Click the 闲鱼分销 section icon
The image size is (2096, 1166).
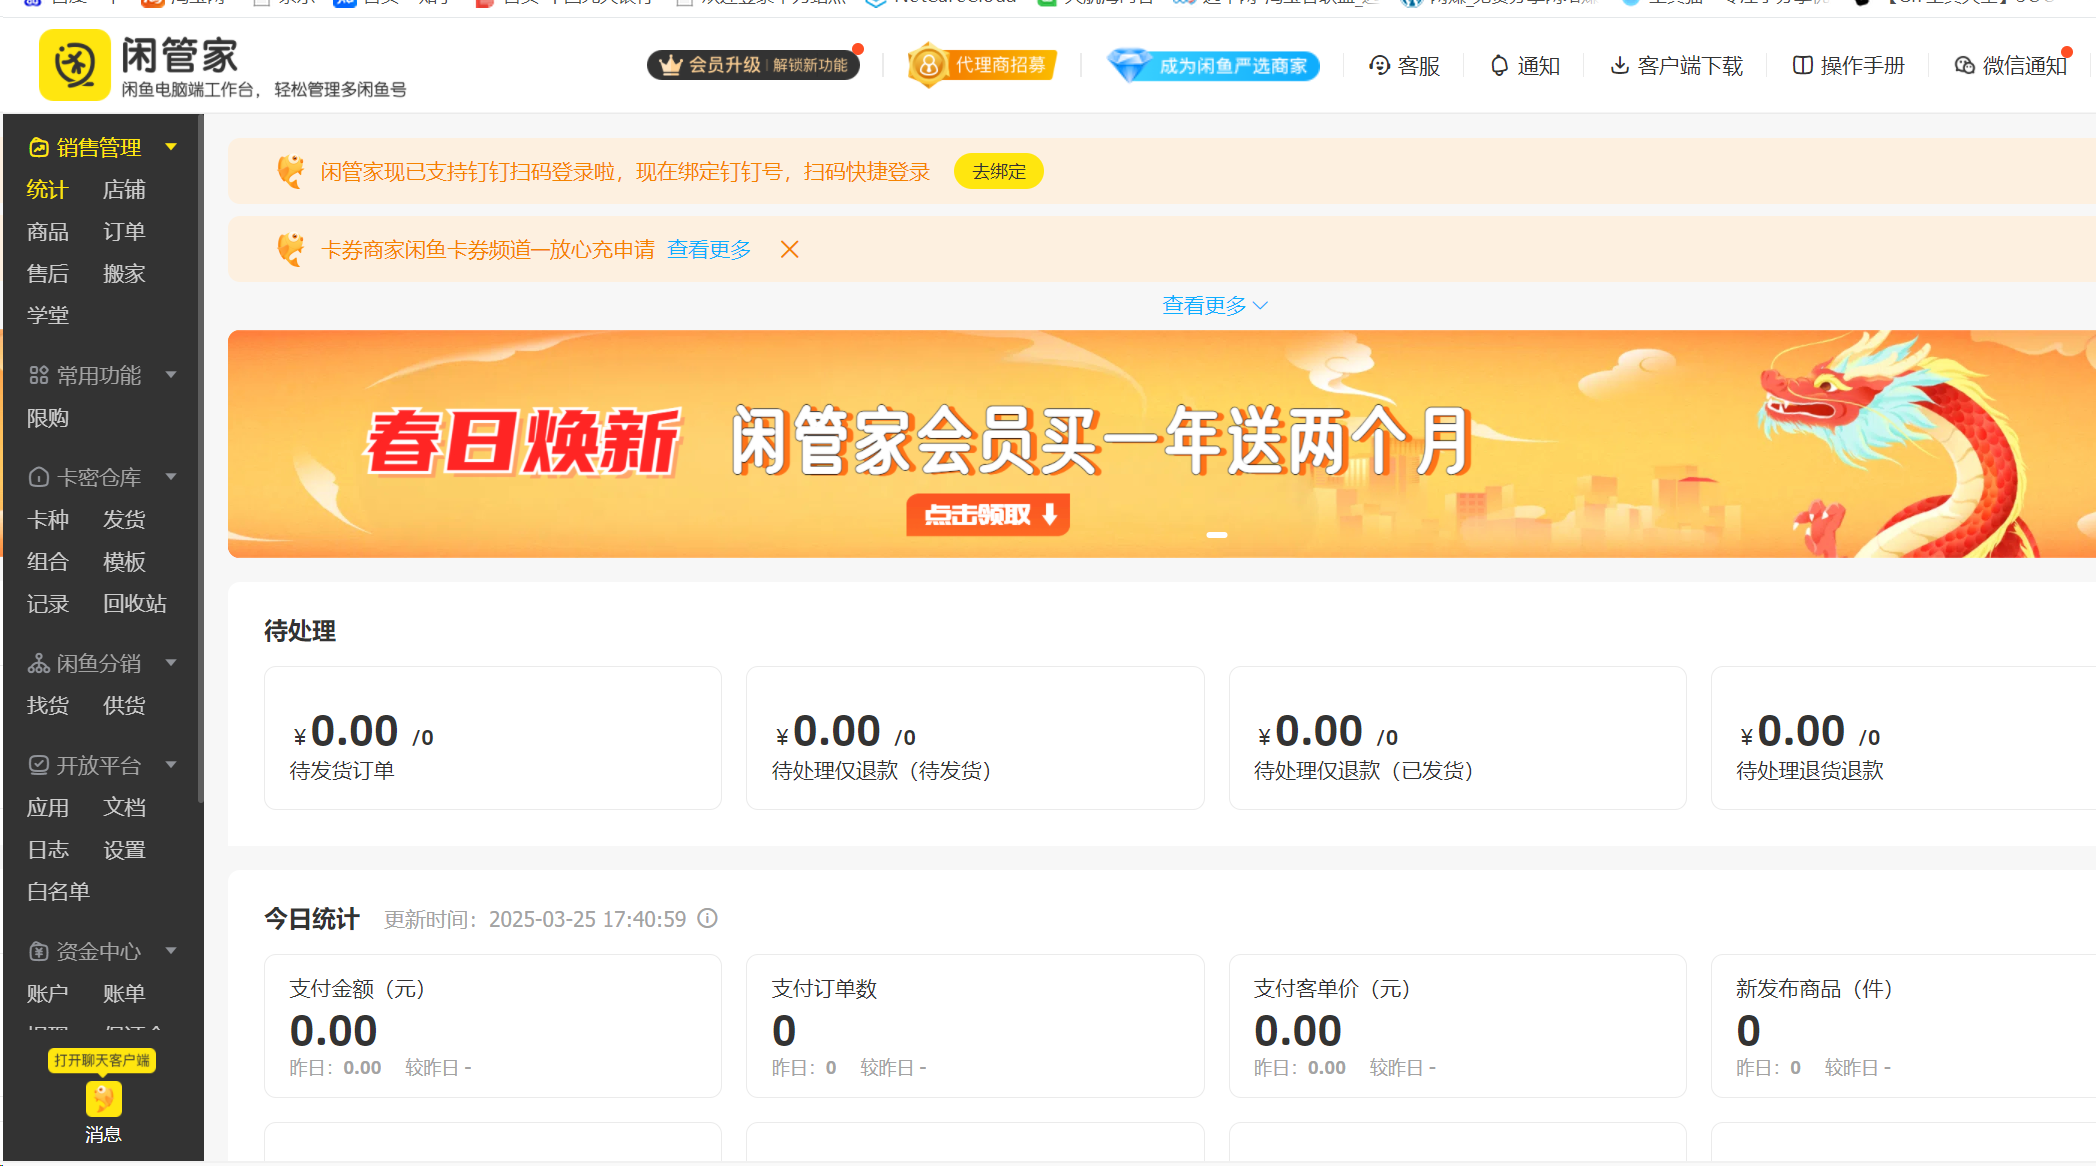tap(39, 664)
